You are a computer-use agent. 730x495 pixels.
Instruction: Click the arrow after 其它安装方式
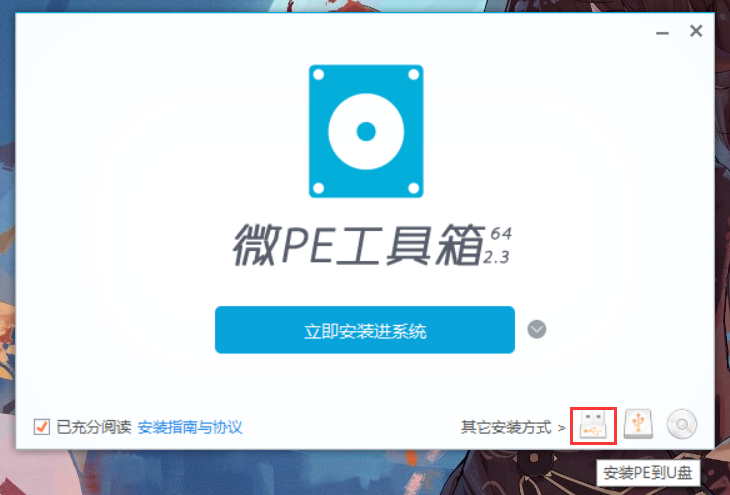[561, 427]
